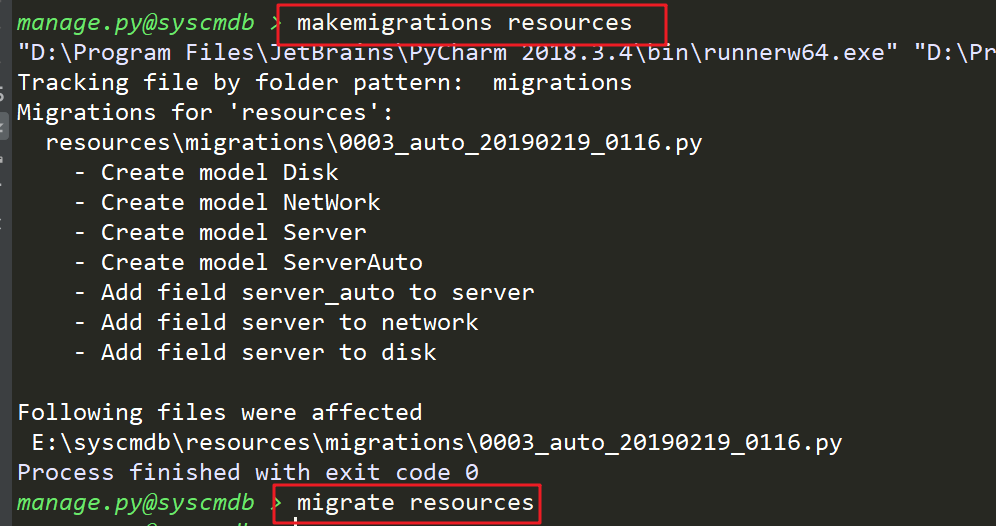Click the runnerw64.exe command path line
Screen dimensions: 996x526
450,52
